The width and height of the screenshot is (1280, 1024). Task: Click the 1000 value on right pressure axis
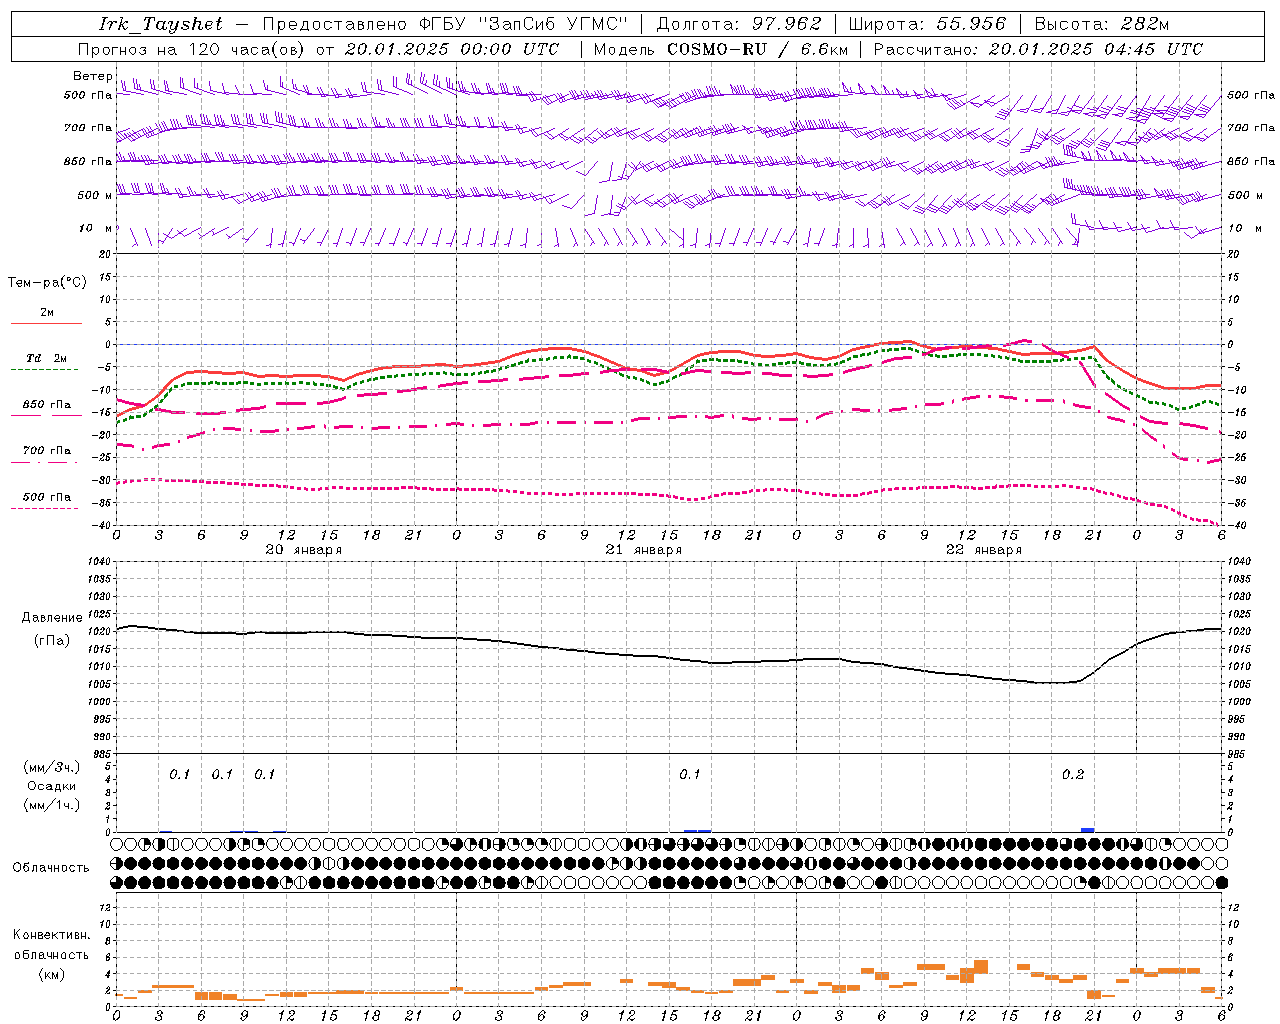[1238, 702]
